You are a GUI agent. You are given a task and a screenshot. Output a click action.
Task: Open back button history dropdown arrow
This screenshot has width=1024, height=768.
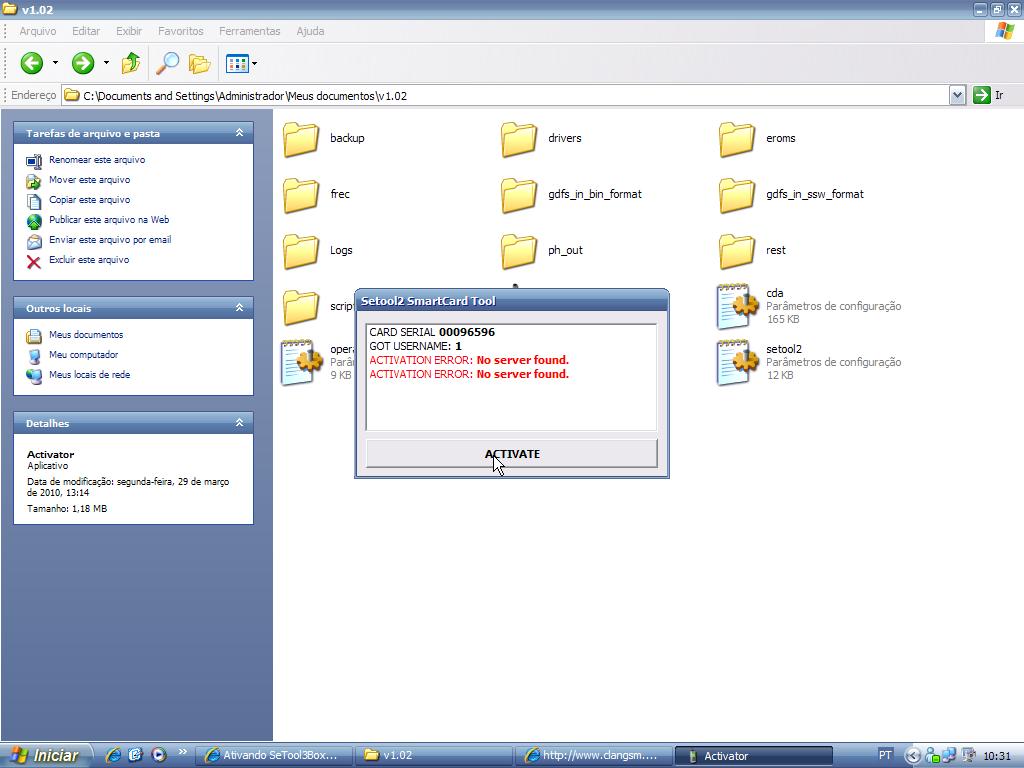coord(56,63)
